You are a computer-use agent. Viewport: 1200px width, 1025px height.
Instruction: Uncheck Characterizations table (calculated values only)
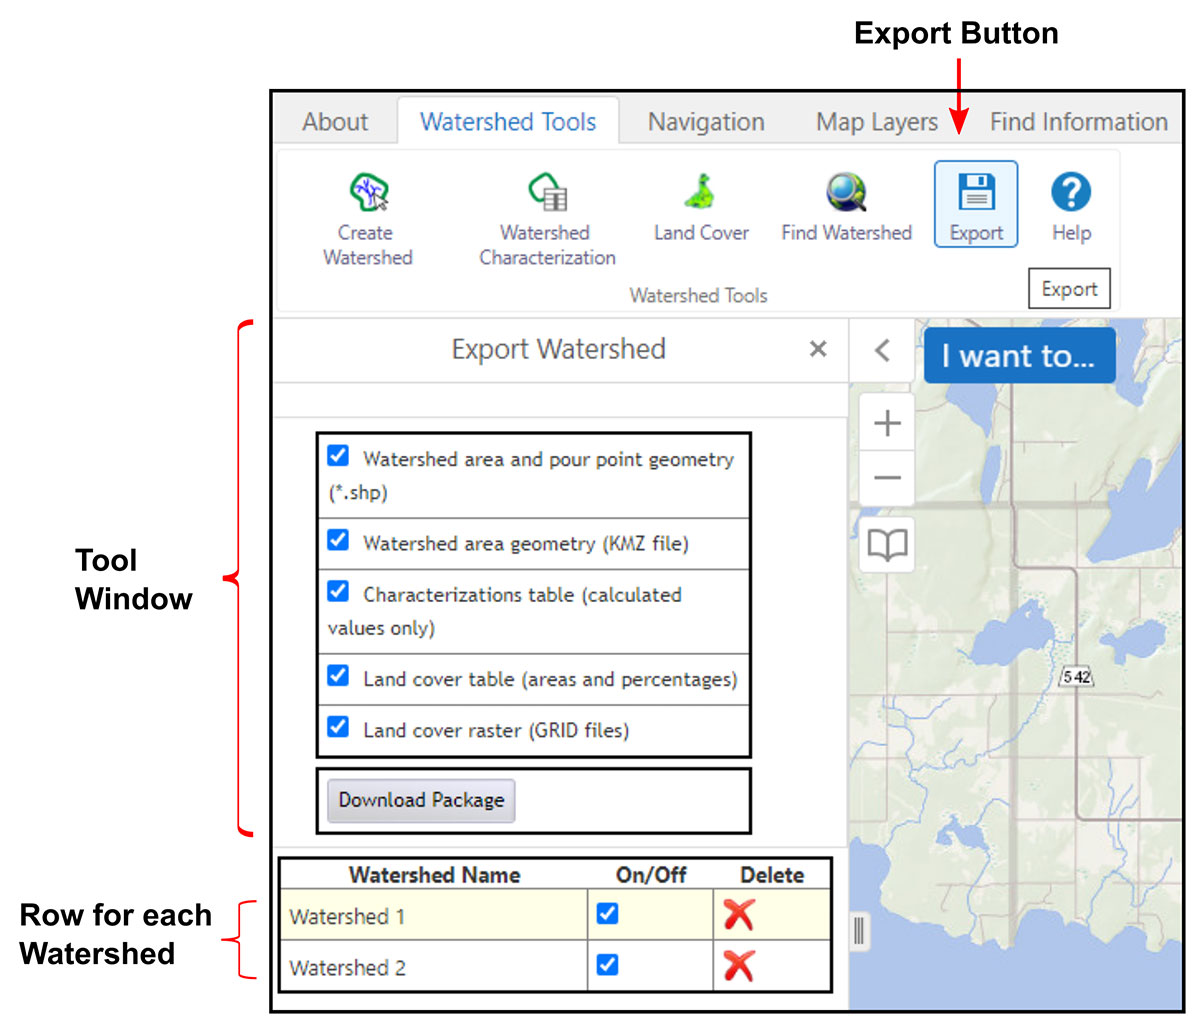(x=337, y=591)
